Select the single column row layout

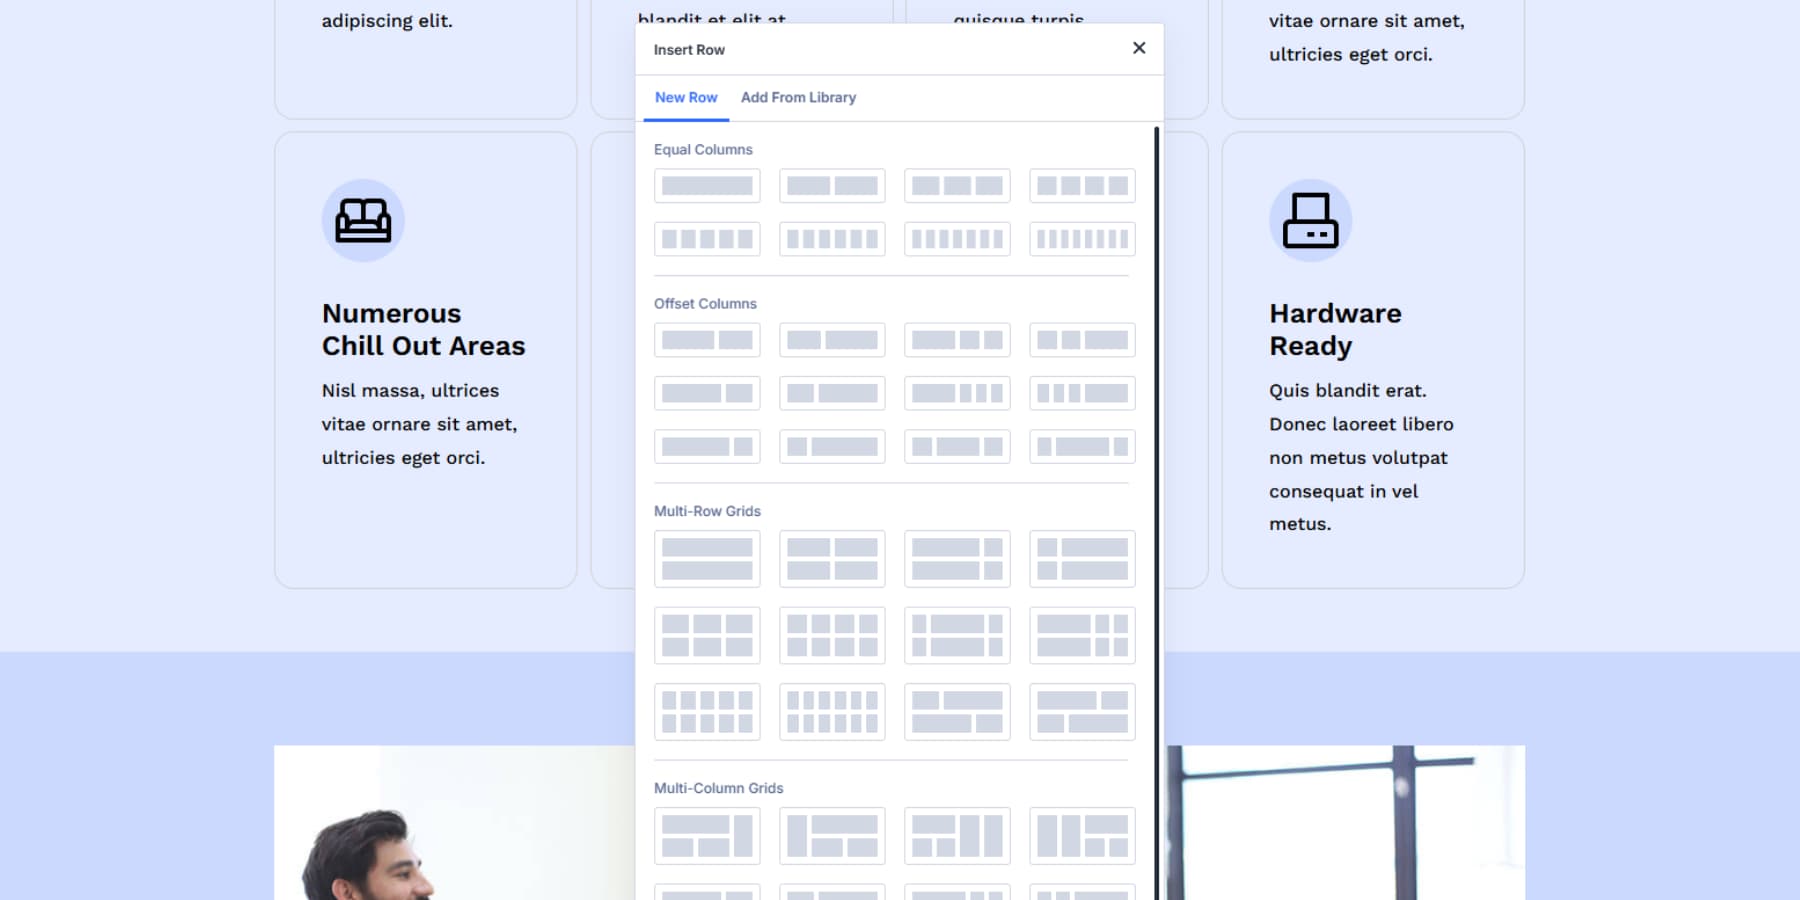point(707,185)
